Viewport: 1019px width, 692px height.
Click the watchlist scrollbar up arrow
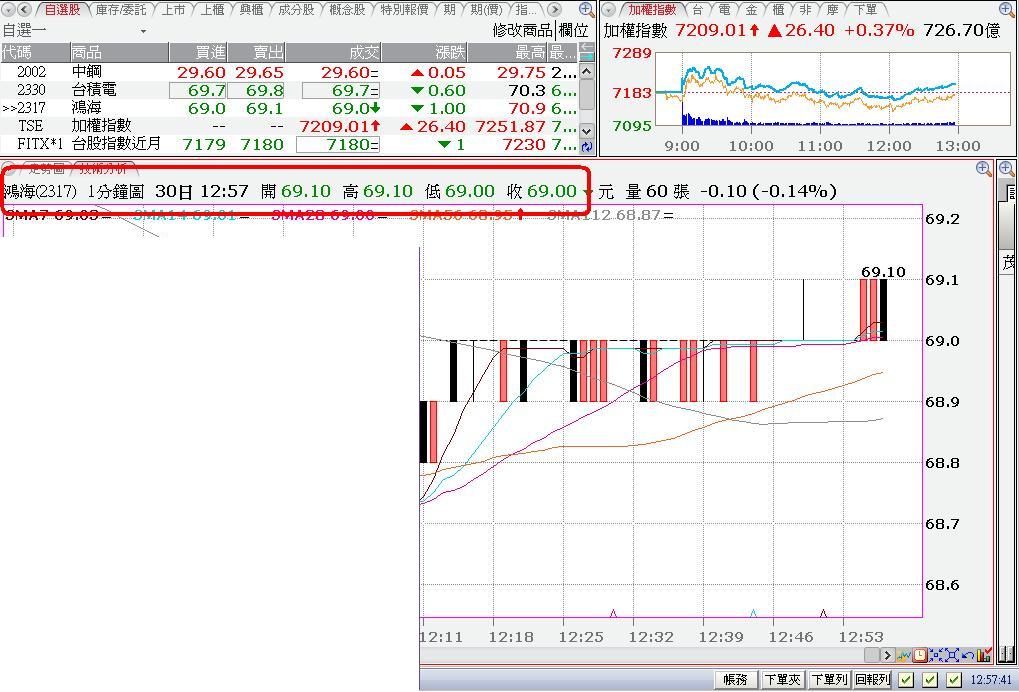587,71
